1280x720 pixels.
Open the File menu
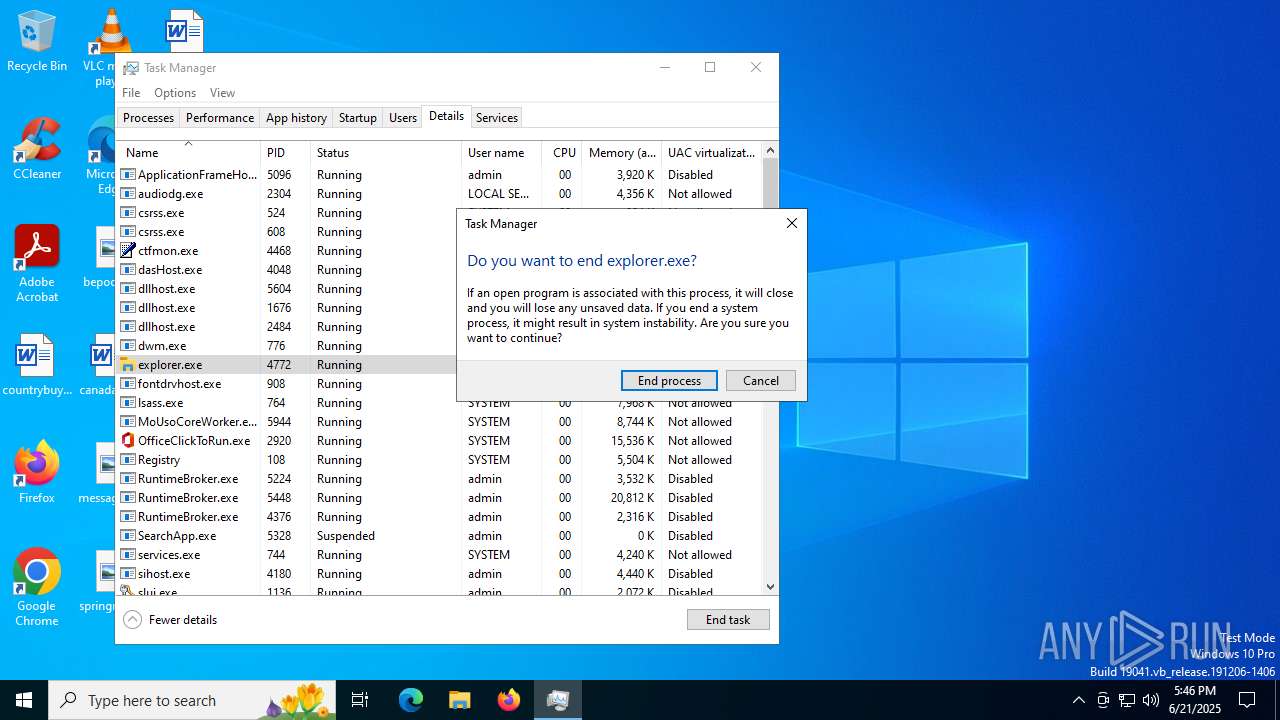click(131, 93)
